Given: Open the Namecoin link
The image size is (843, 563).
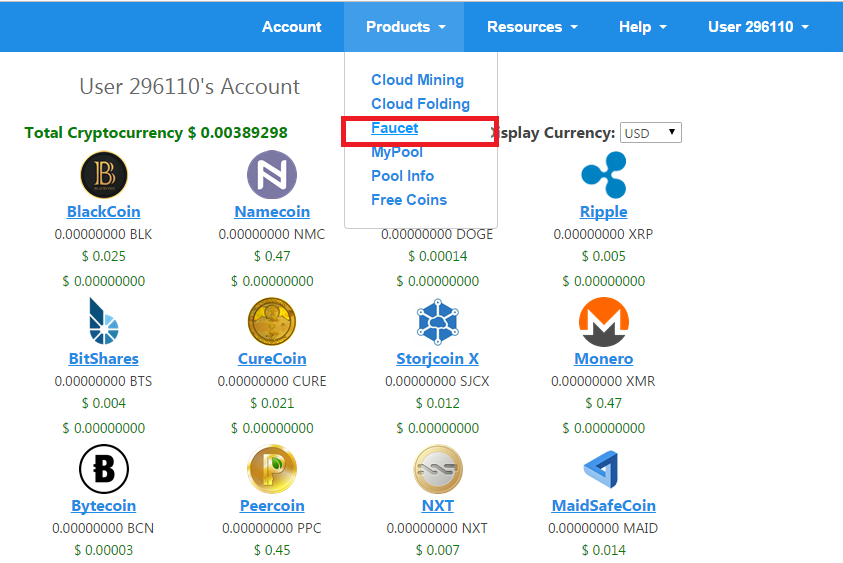Looking at the screenshot, I should click(272, 211).
